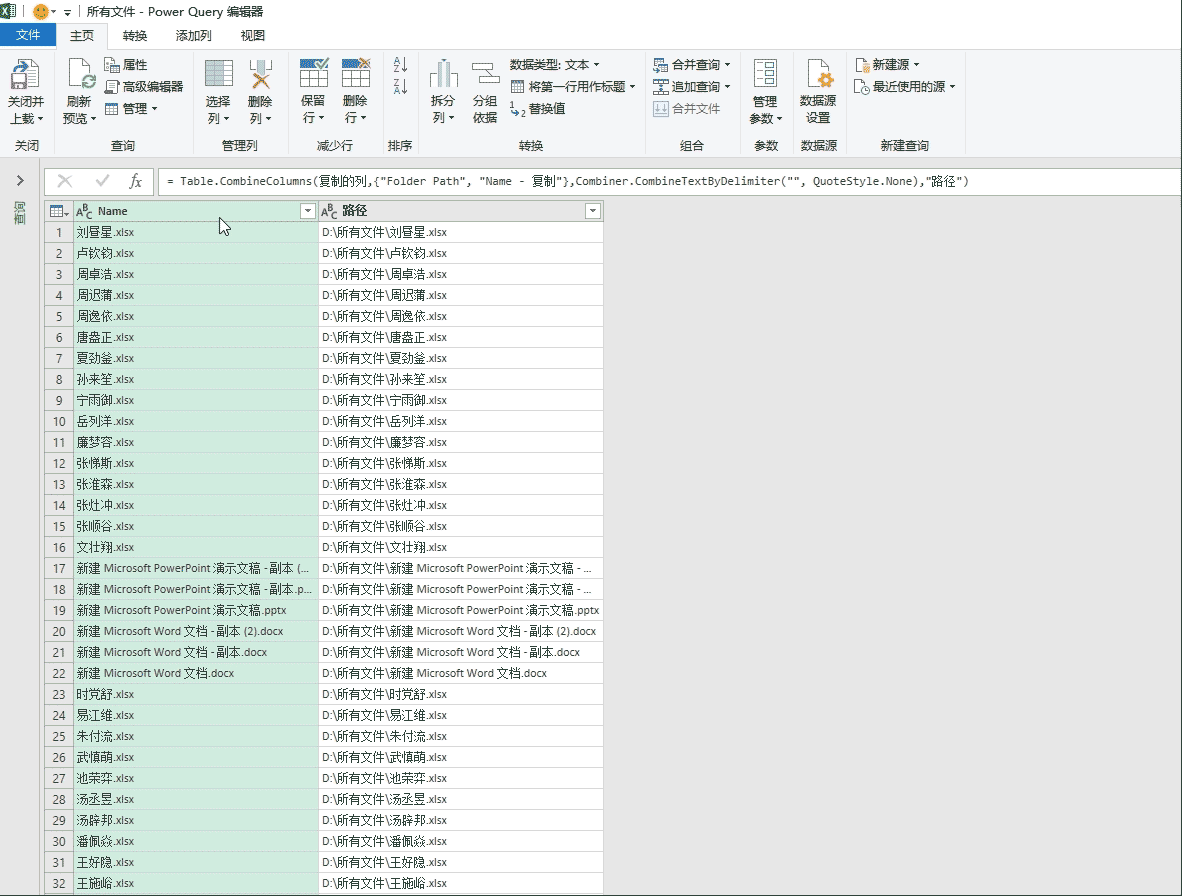Open query Properties (属性)
1182x896 pixels.
[x=126, y=65]
